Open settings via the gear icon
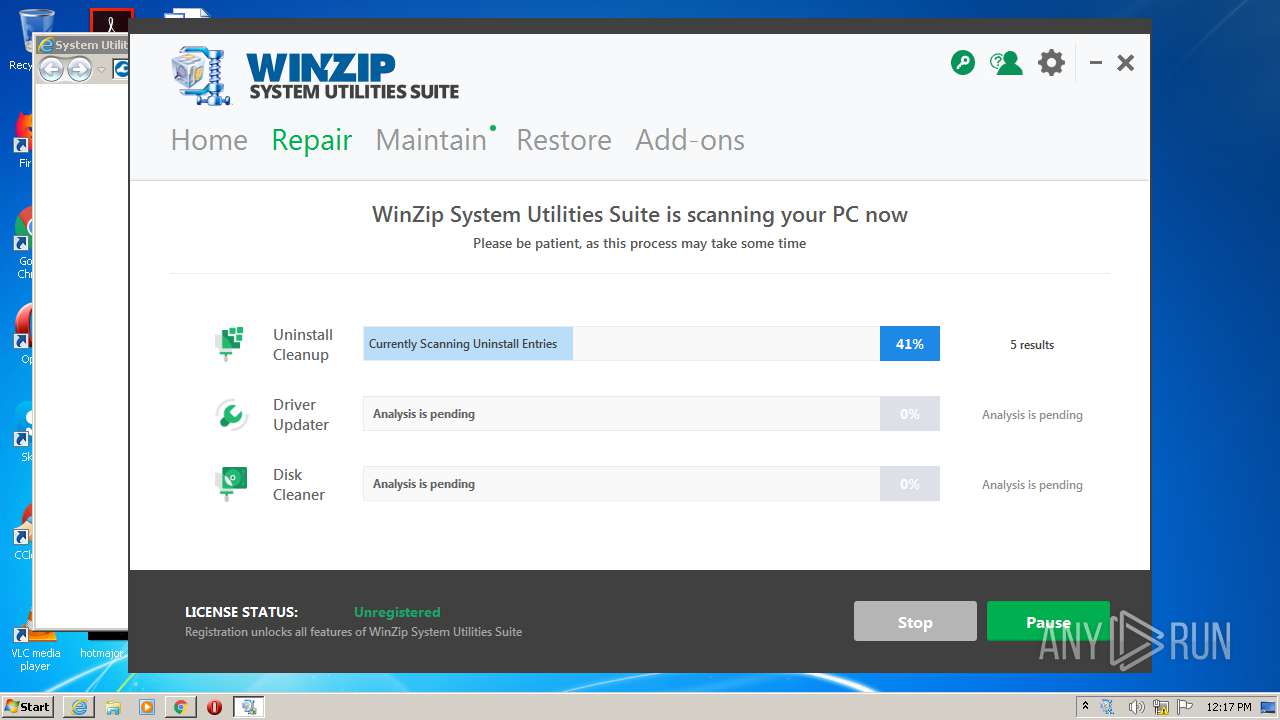The width and height of the screenshot is (1280, 720). tap(1051, 63)
